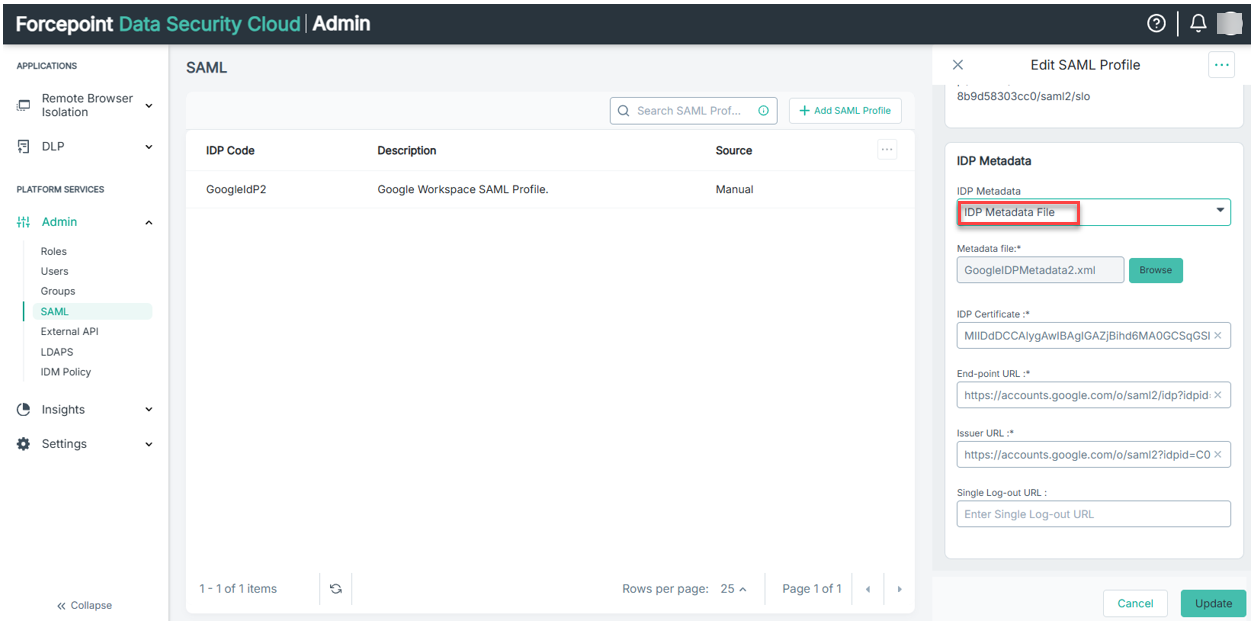The height and width of the screenshot is (637, 1260).
Task: Clear the End-point URL field
Action: click(x=1217, y=396)
